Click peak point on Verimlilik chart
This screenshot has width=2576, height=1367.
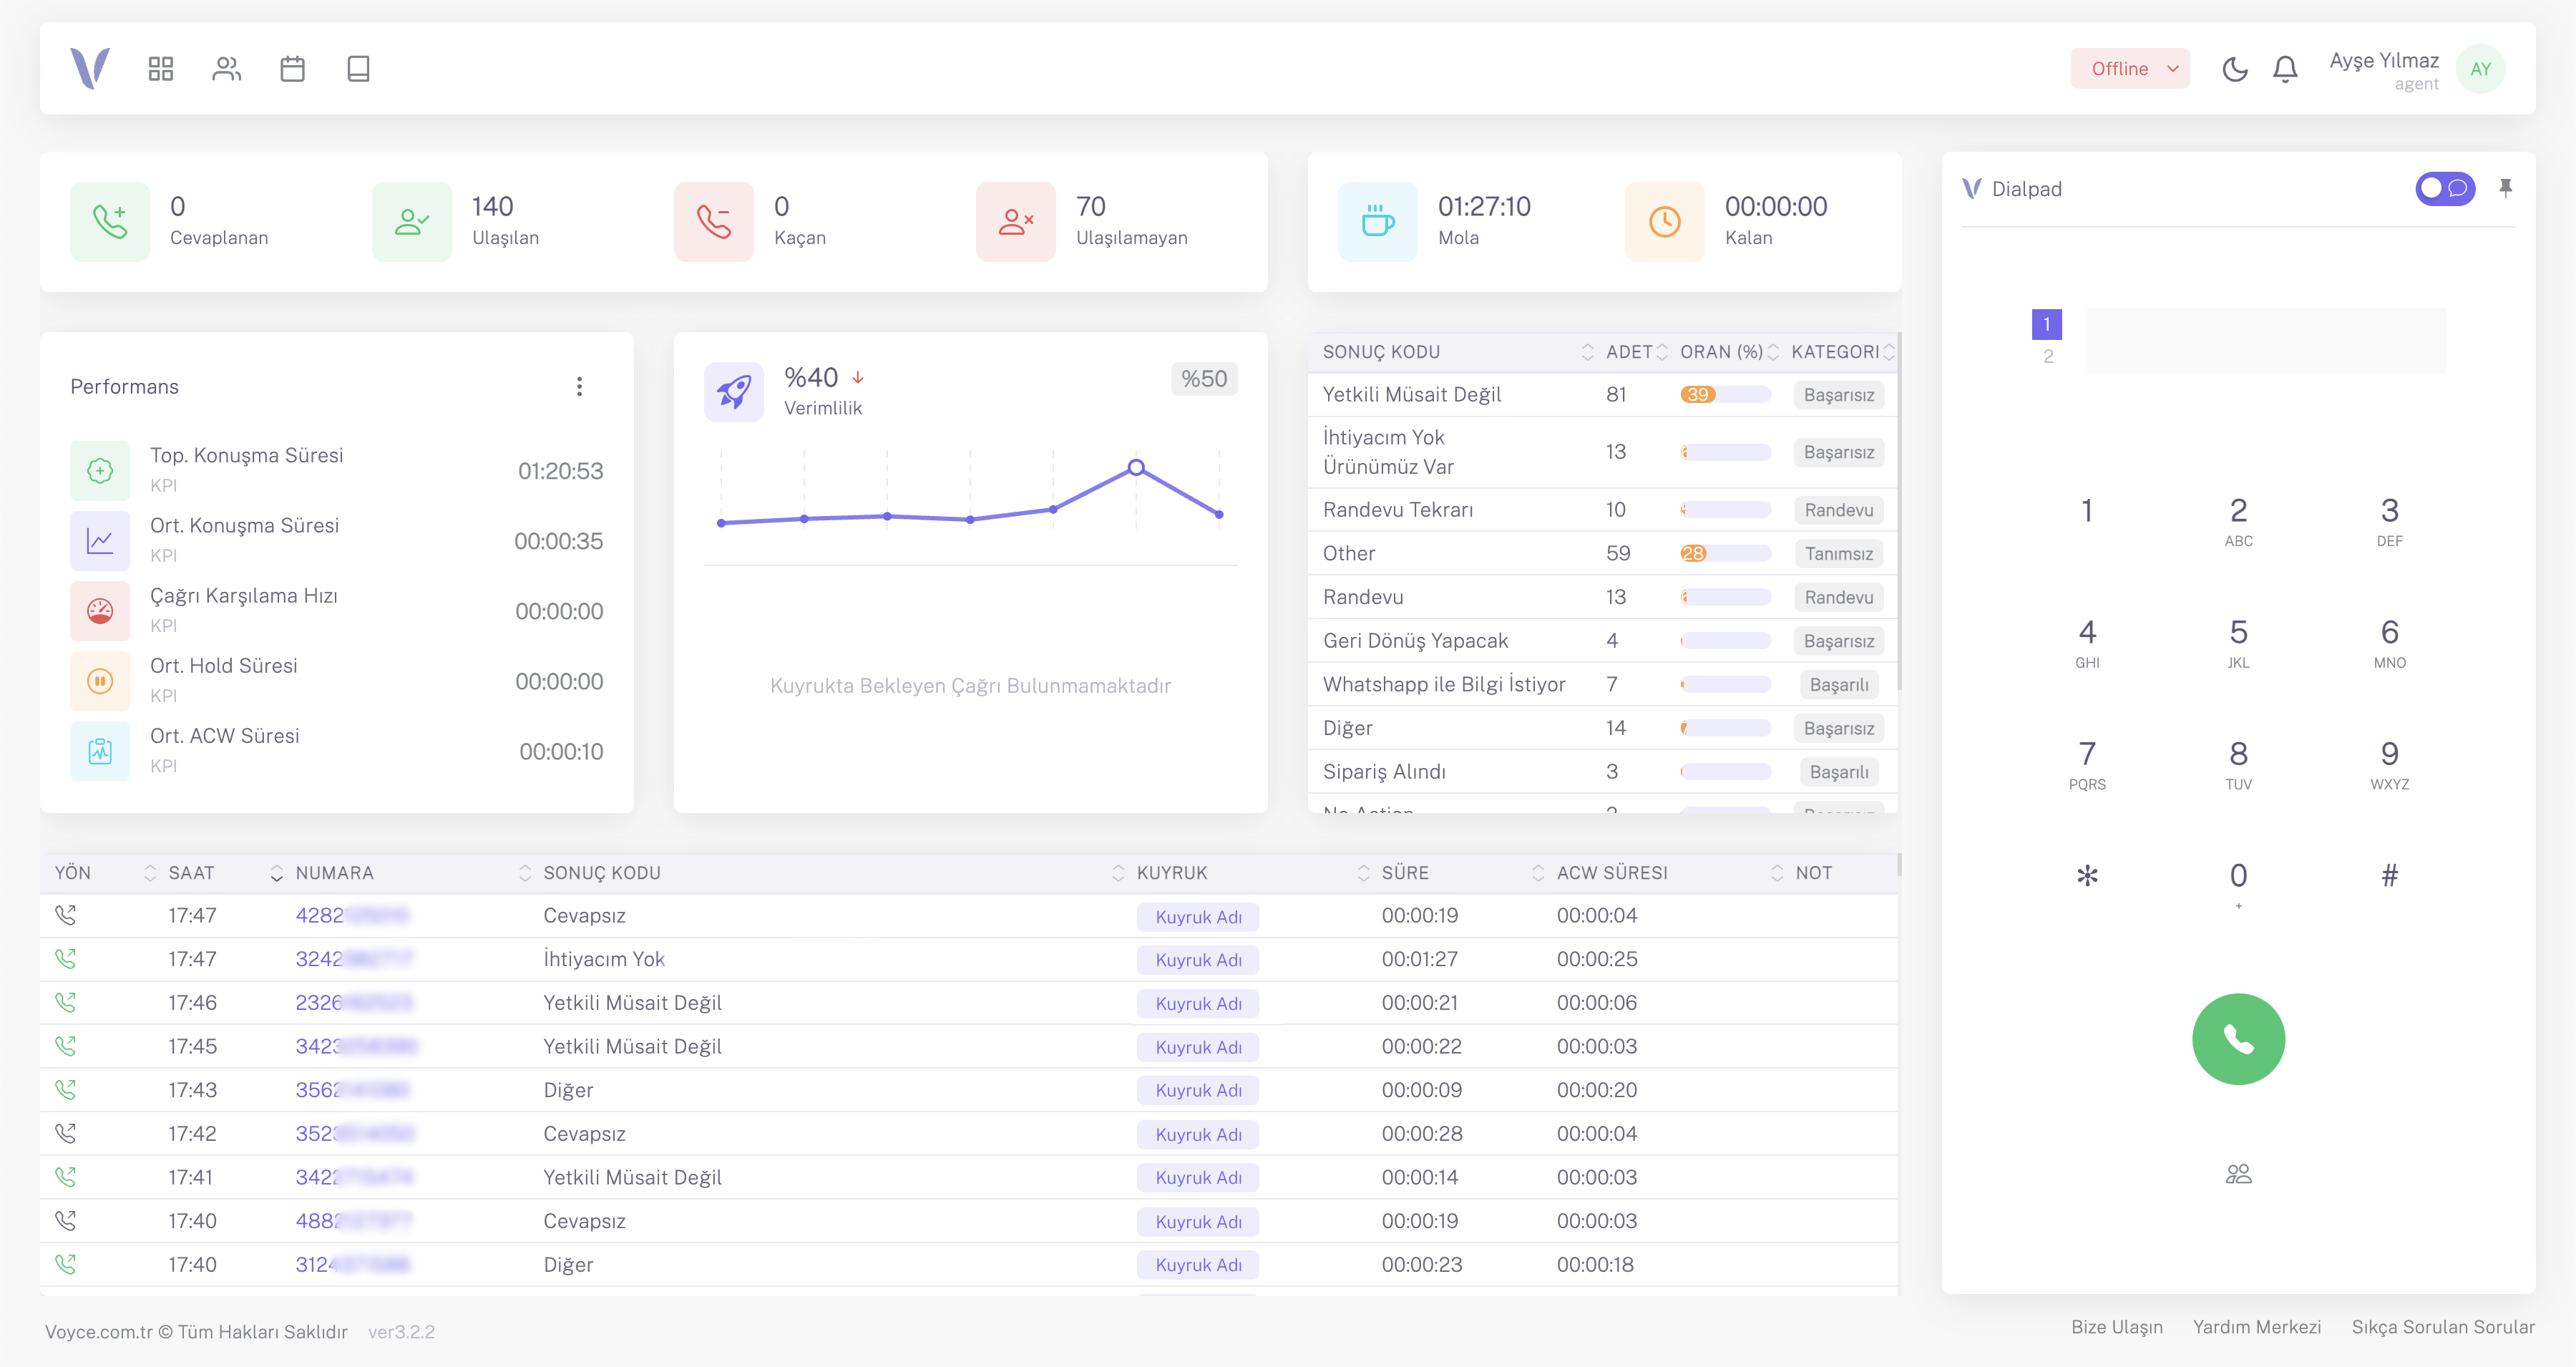pos(1136,467)
